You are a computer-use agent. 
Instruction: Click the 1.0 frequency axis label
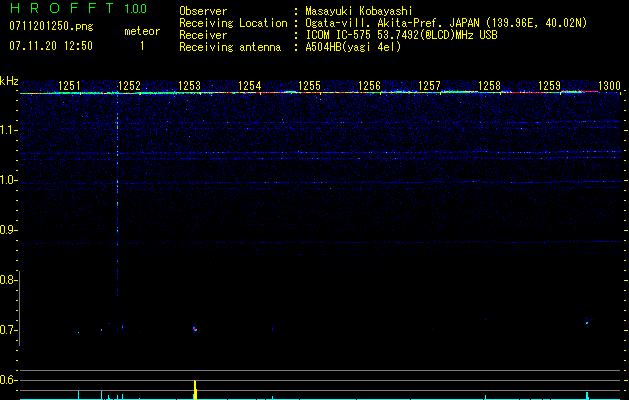pyautogui.click(x=9, y=180)
